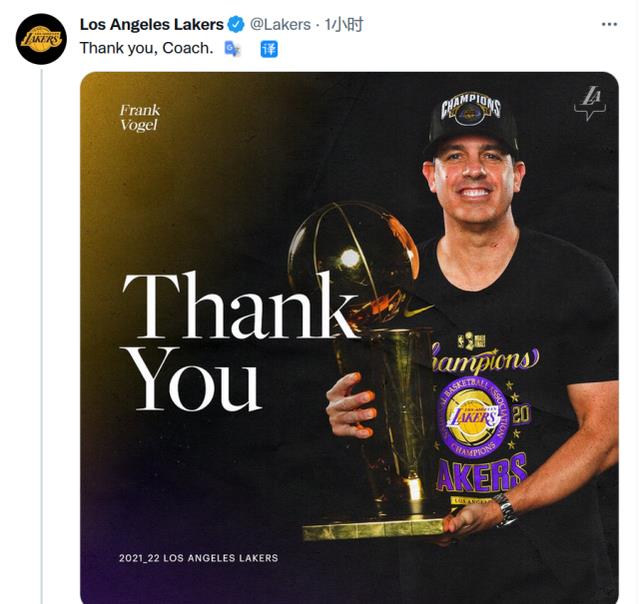This screenshot has height=604, width=640.
Task: Click the blue 译 translate icon
Action: click(x=269, y=49)
